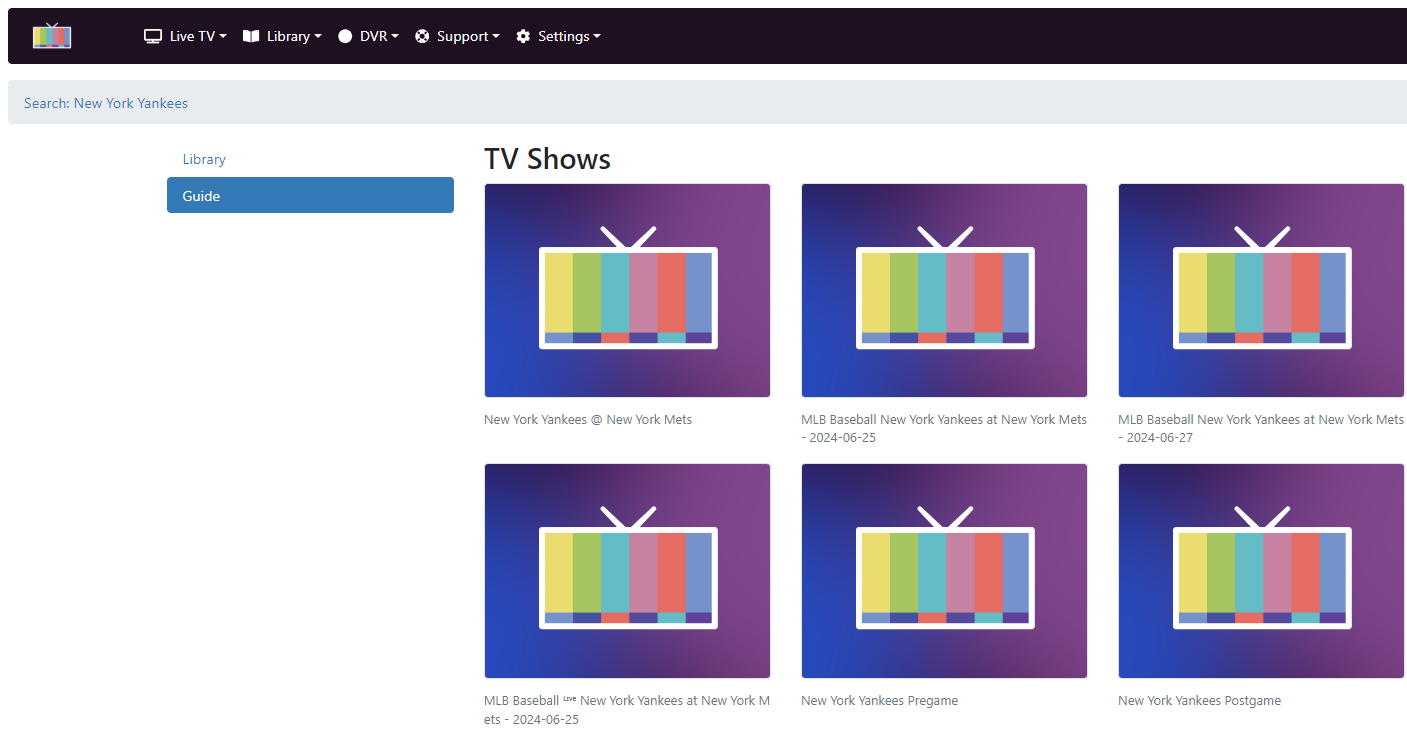
Task: Open the MLB Baseball 2024-06-27 game thumbnail
Action: pos(1261,290)
